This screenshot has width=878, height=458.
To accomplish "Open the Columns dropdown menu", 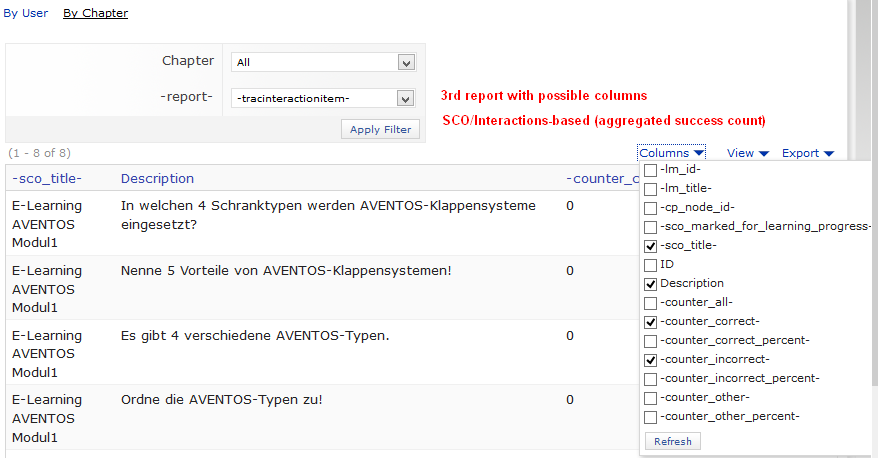I will [671, 153].
